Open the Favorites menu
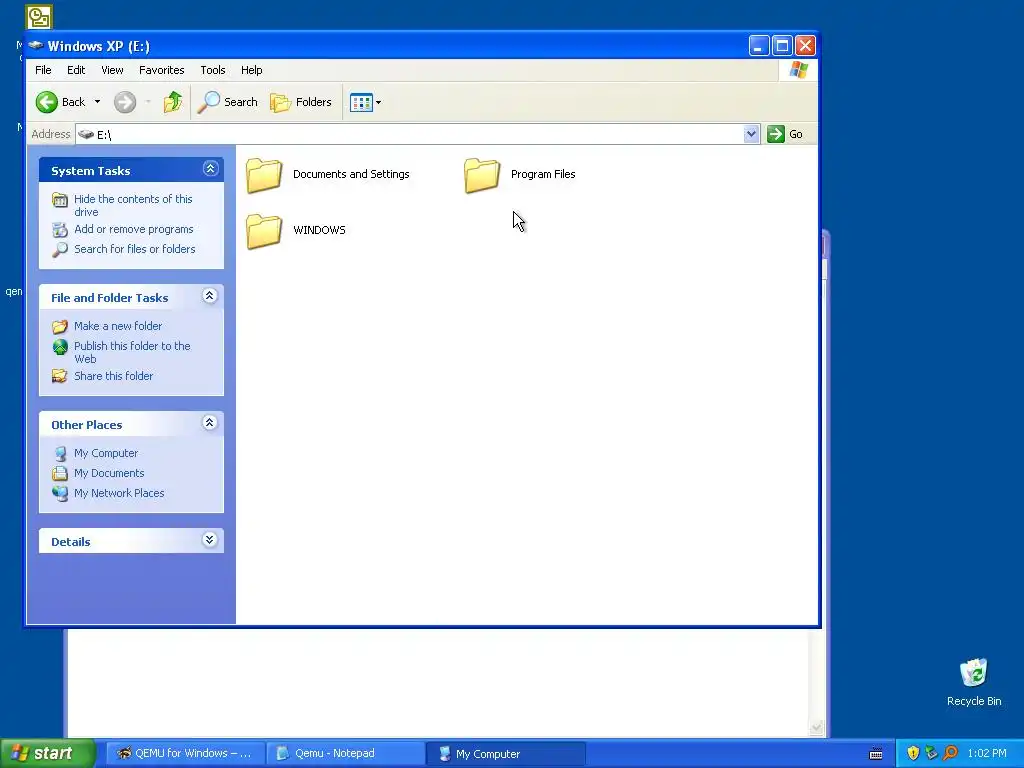Screen dimensions: 1024x768 pos(161,70)
